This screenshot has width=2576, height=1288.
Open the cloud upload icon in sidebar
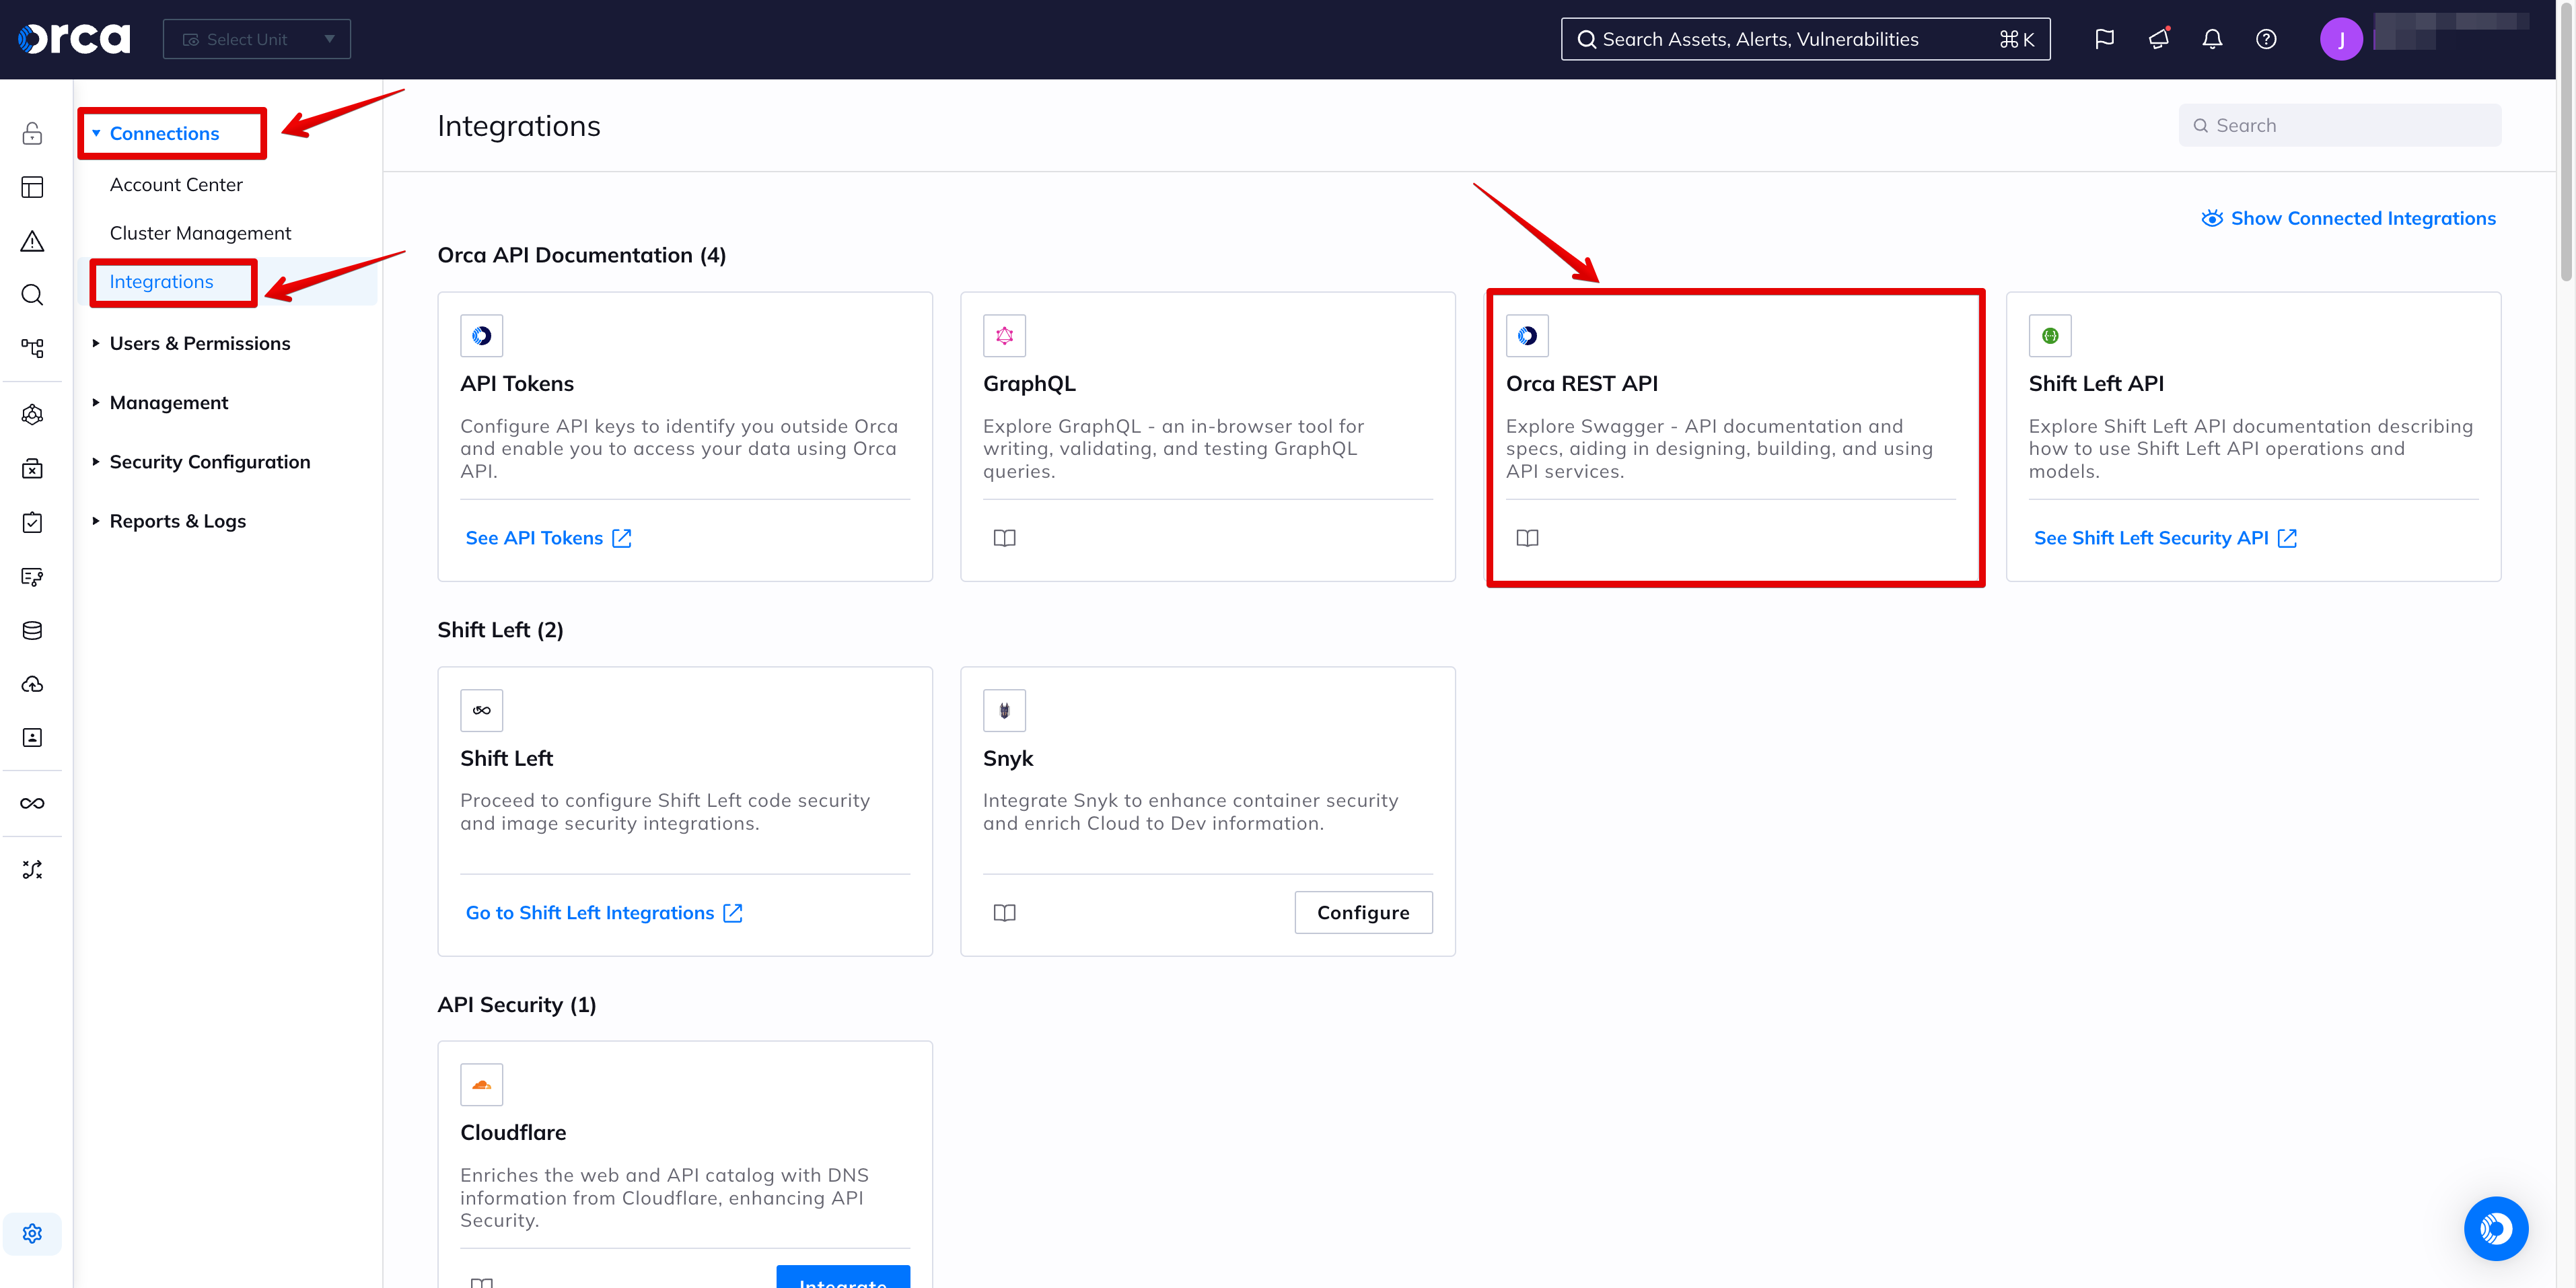click(32, 684)
